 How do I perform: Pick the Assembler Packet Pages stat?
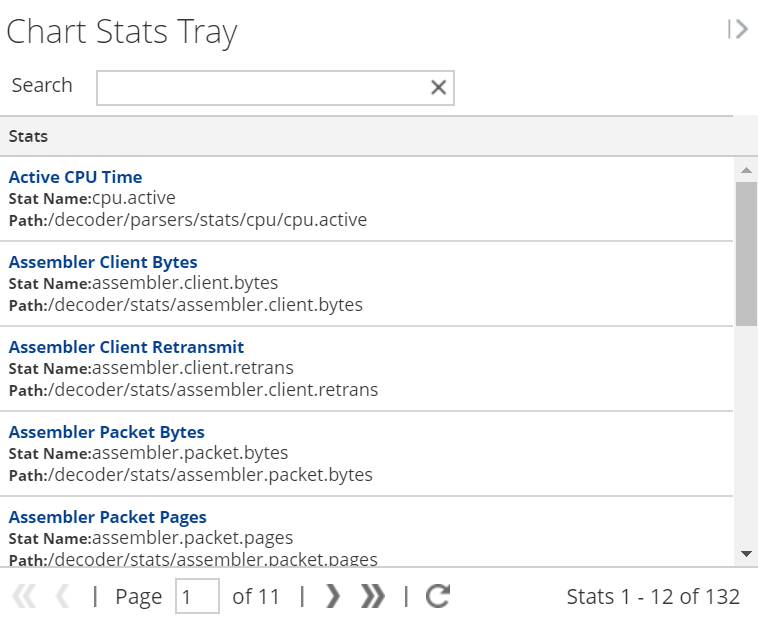click(x=107, y=517)
